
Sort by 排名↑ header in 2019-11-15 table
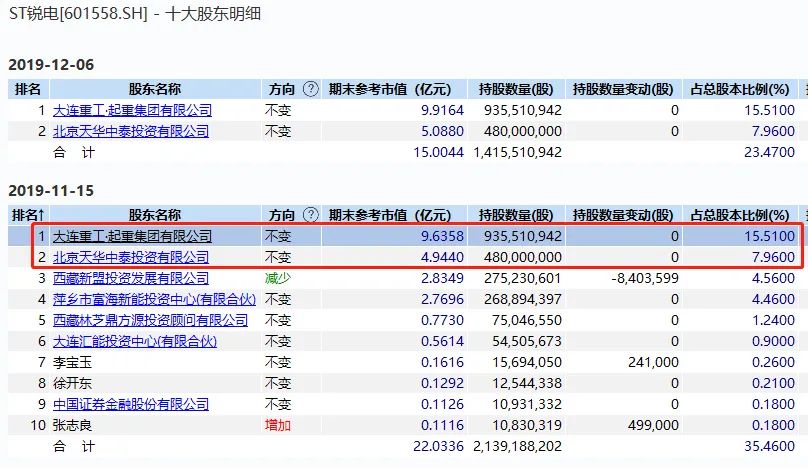point(28,215)
